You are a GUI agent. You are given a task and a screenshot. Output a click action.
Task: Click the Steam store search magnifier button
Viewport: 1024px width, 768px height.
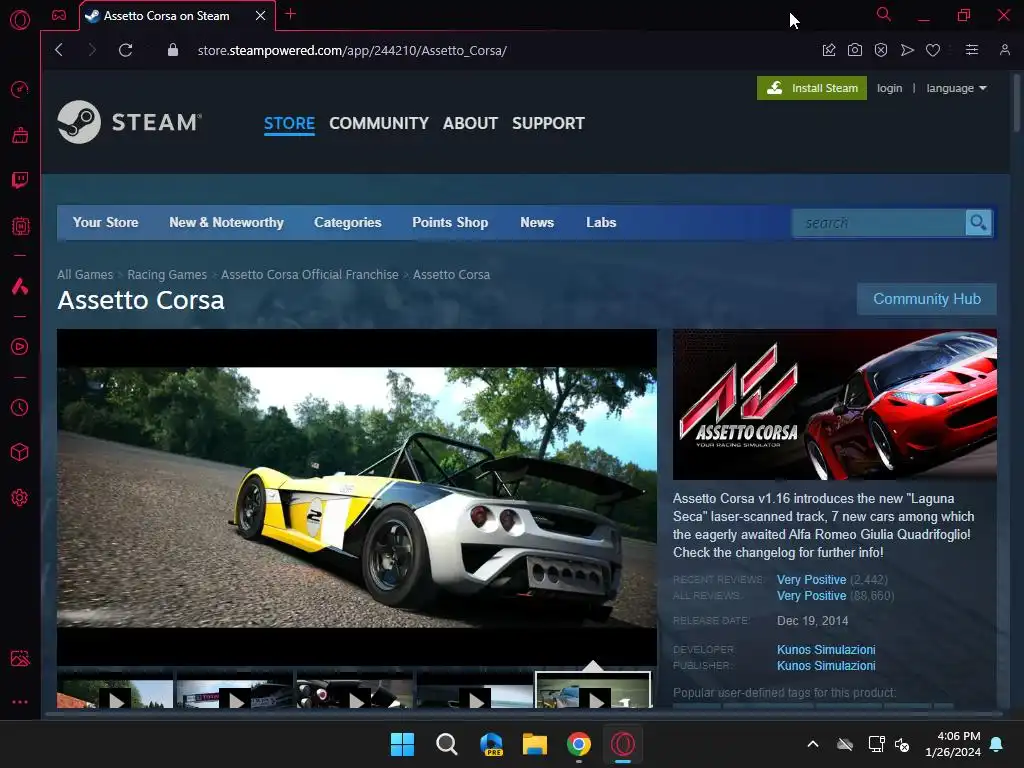tap(978, 223)
